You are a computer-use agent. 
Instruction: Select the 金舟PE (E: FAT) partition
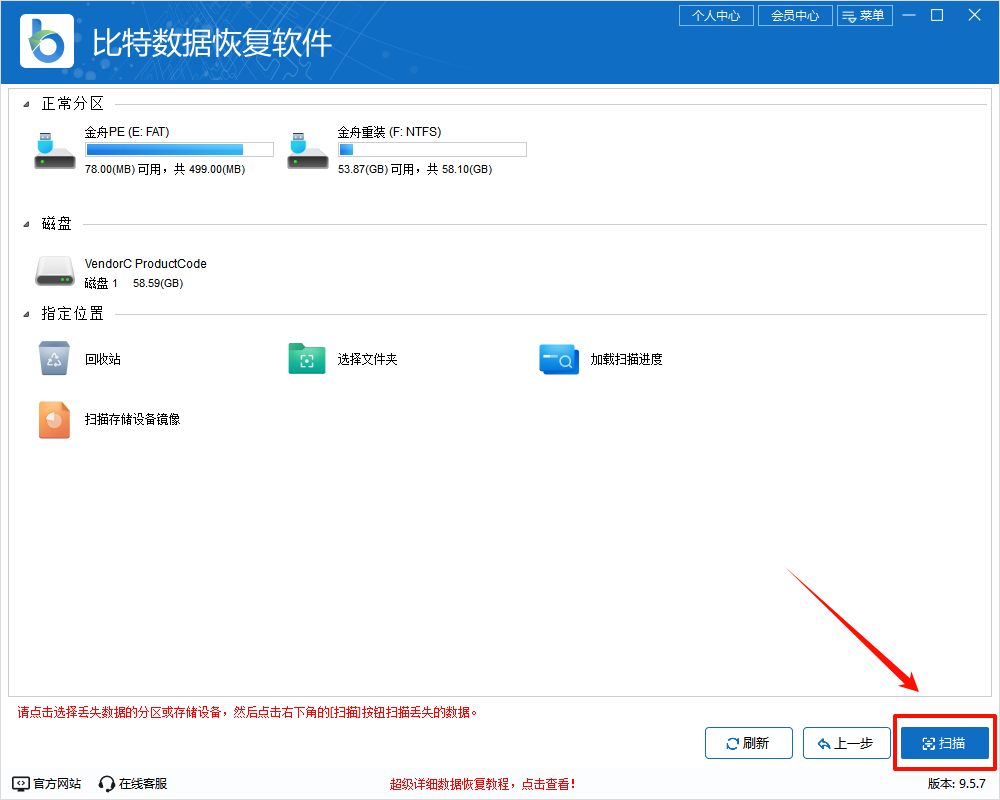[150, 149]
